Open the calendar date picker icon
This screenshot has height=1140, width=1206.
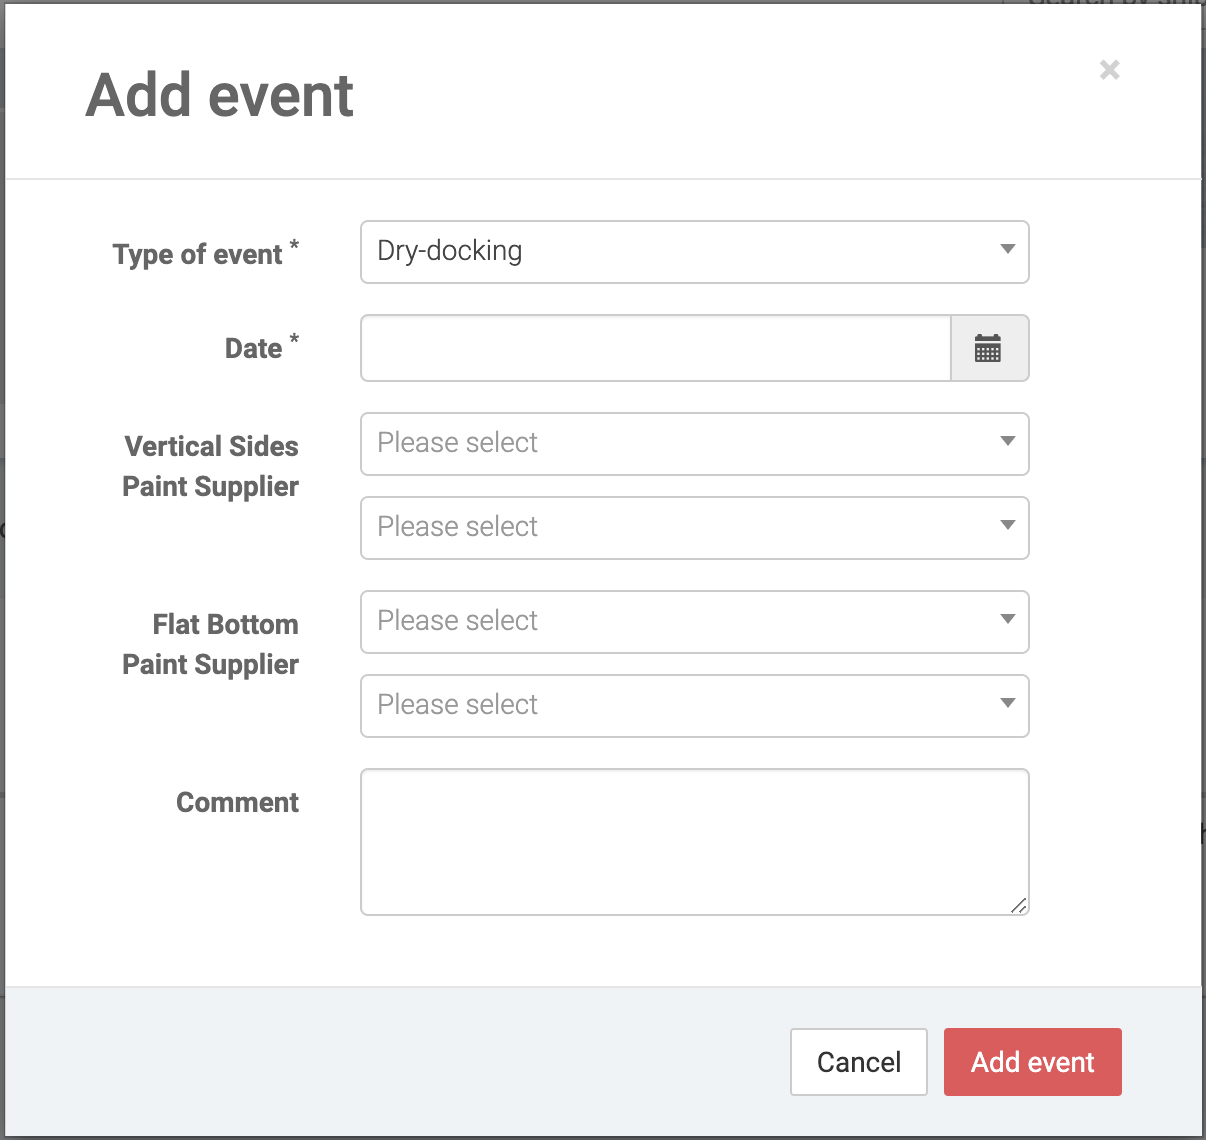pos(988,349)
